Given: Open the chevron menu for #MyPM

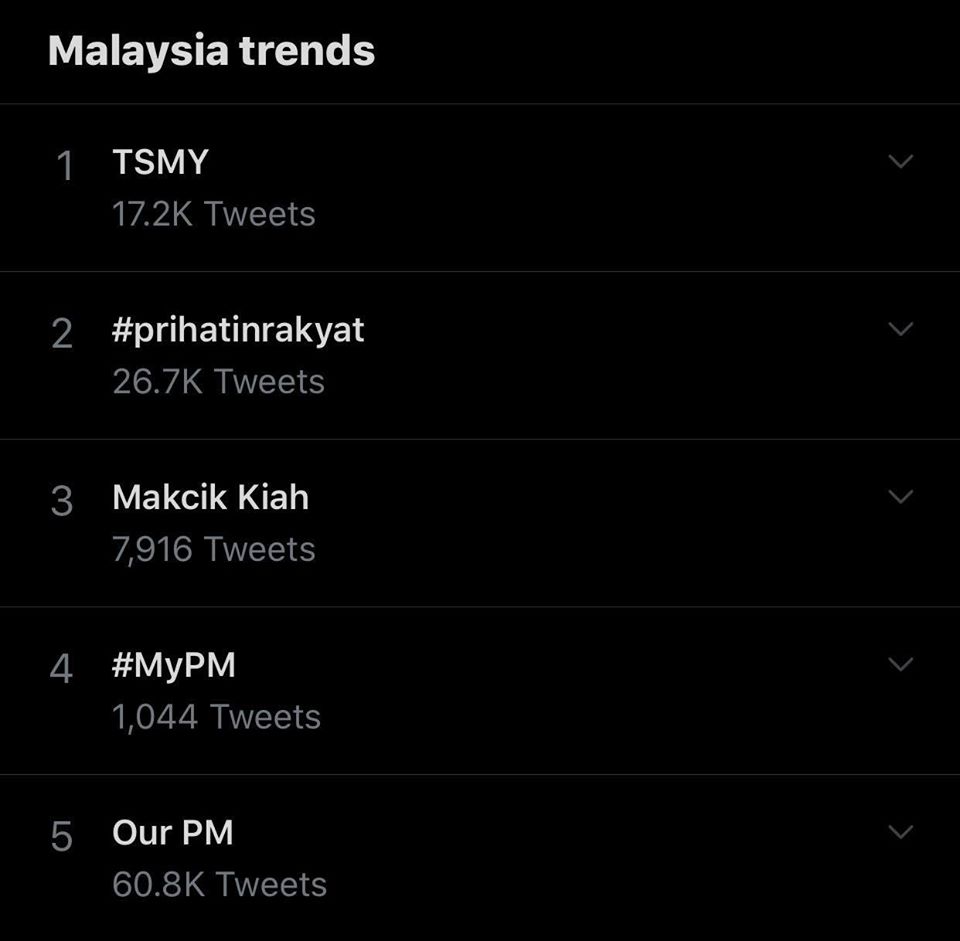Looking at the screenshot, I should point(900,664).
